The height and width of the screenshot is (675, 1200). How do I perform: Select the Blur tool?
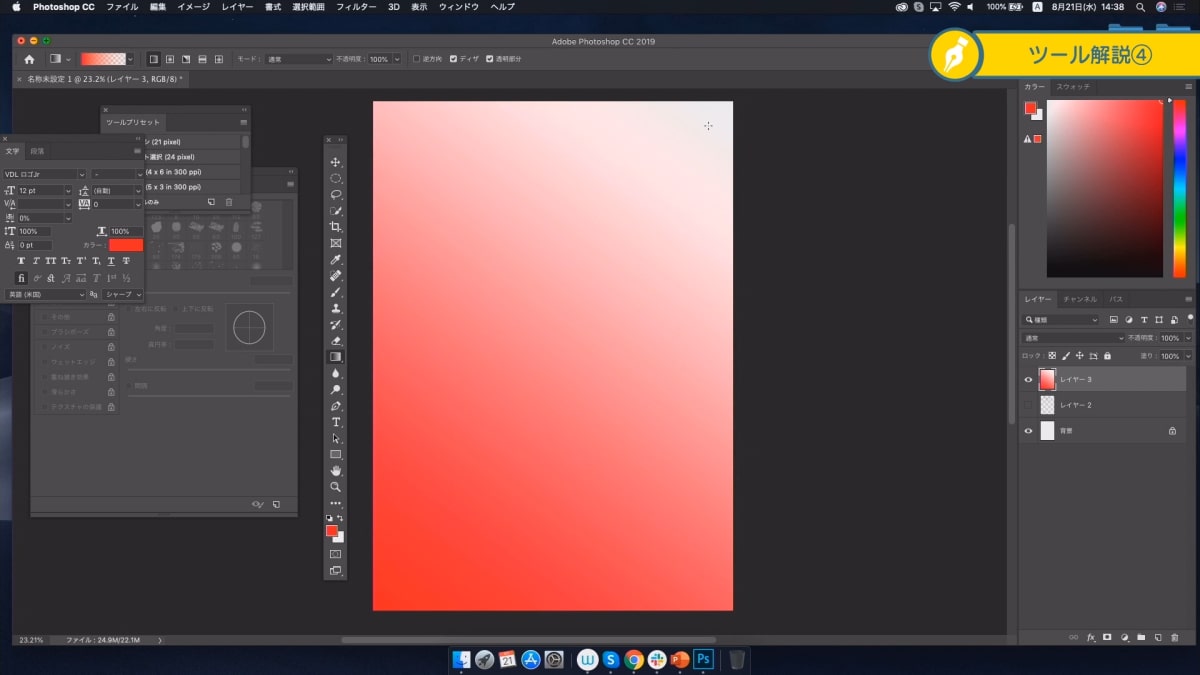336,373
